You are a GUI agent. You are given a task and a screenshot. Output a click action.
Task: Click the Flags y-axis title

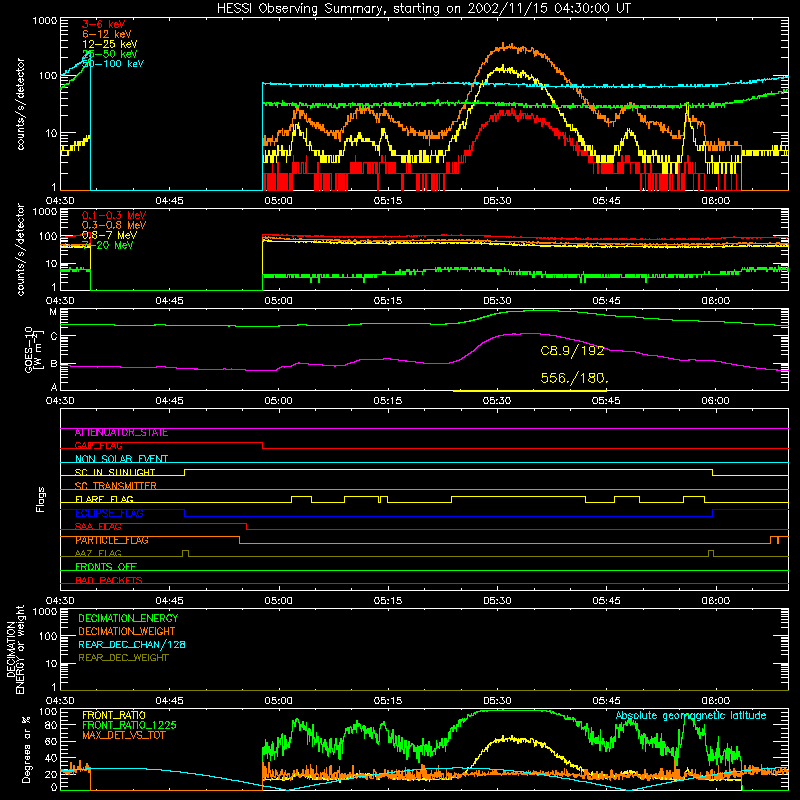[40, 499]
